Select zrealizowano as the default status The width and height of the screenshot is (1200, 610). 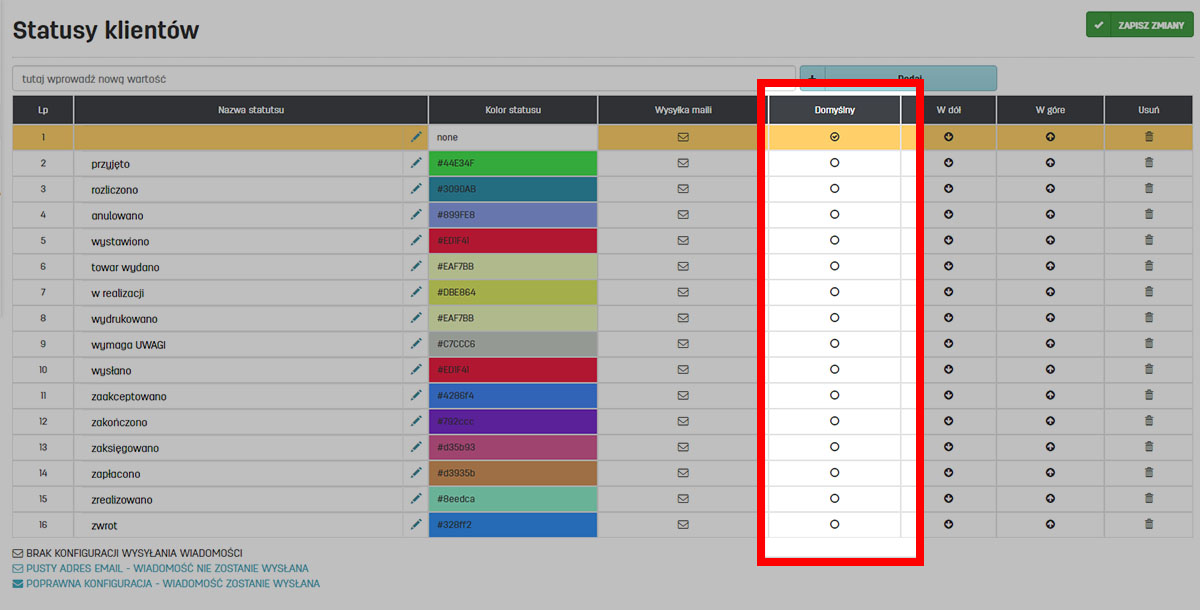click(x=834, y=498)
